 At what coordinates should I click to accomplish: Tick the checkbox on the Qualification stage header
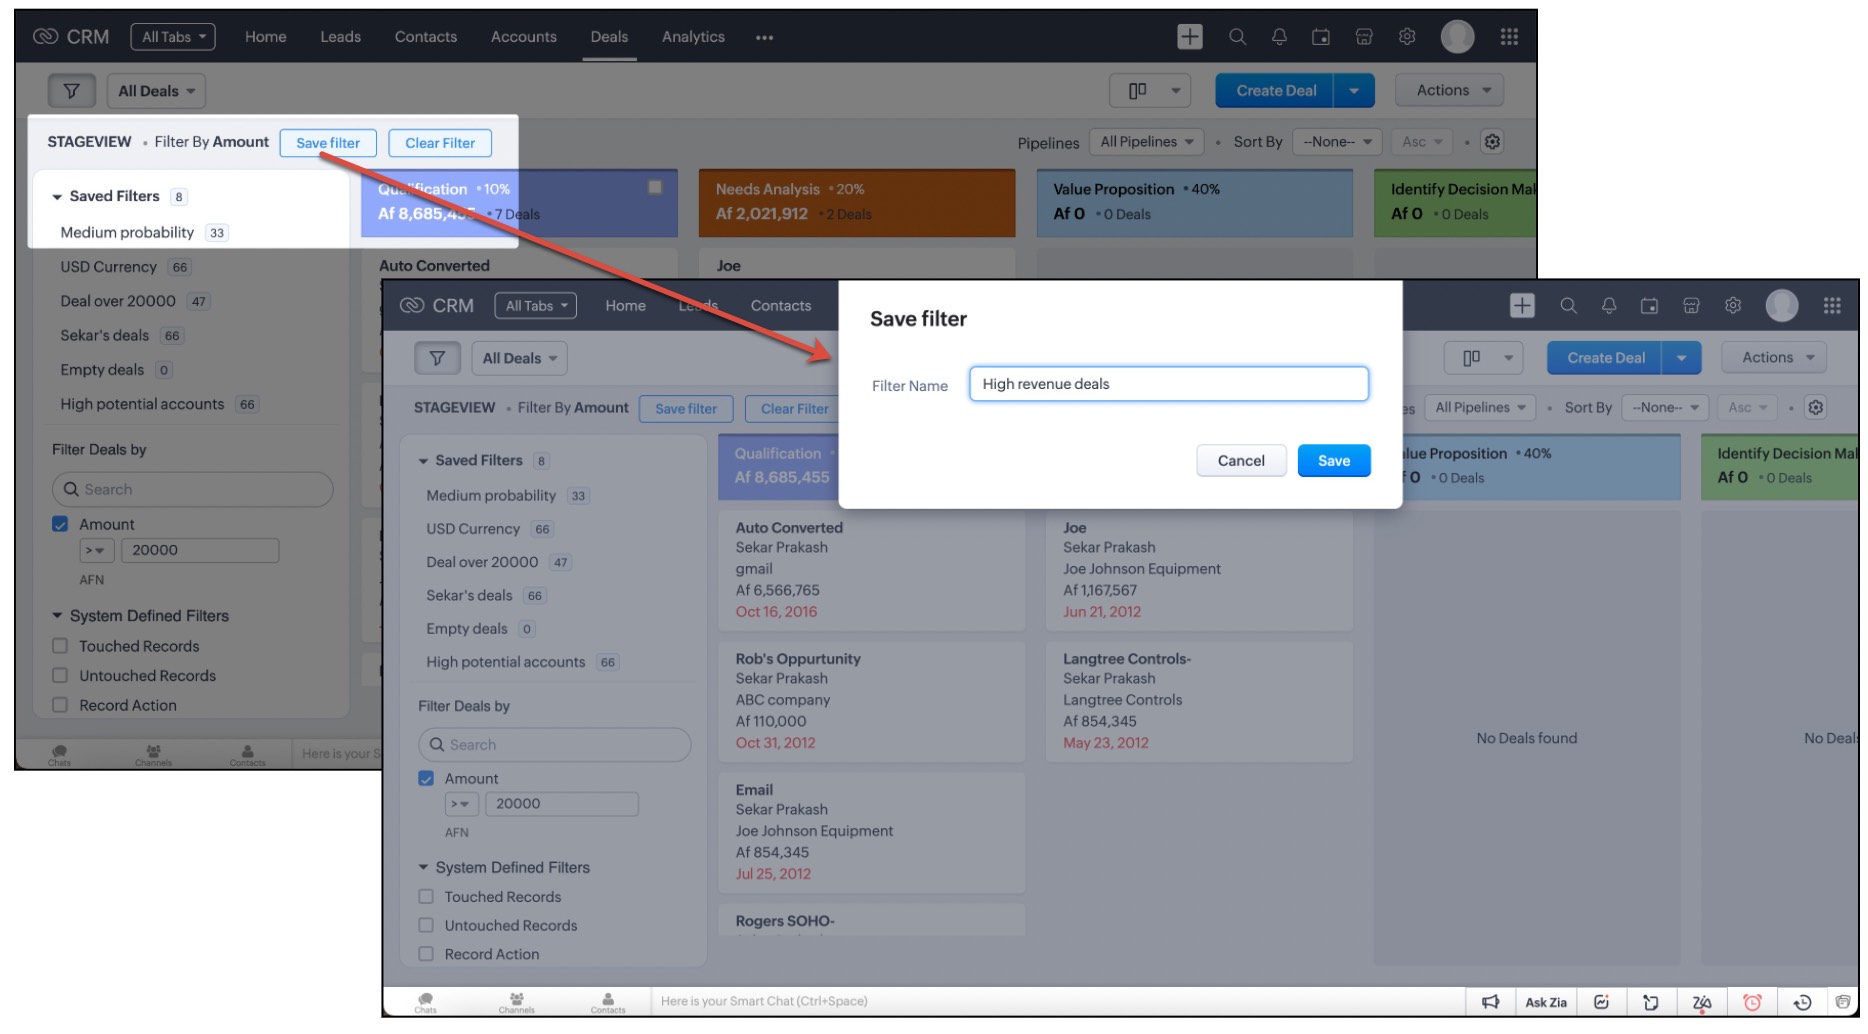tap(655, 187)
